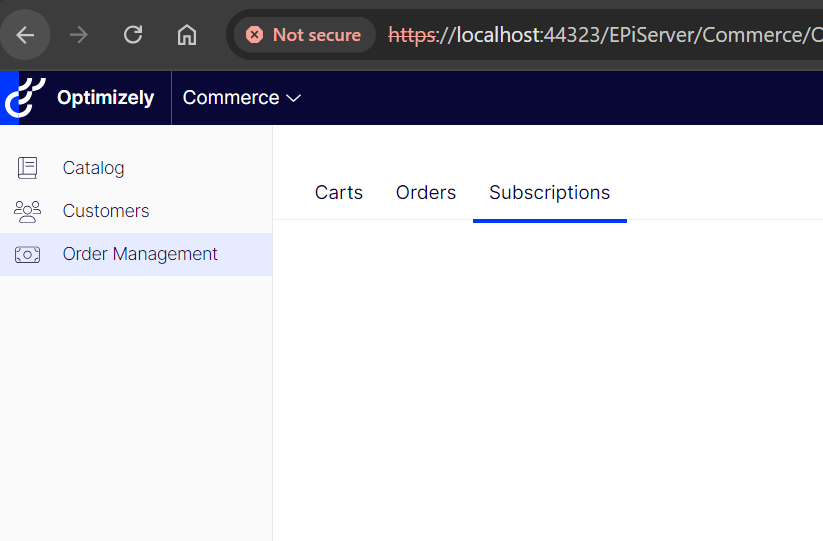Click the Optimizely logo icon

click(x=25, y=97)
